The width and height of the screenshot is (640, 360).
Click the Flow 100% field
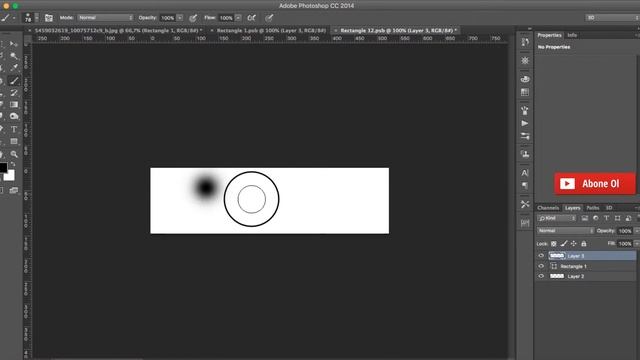pyautogui.click(x=226, y=18)
